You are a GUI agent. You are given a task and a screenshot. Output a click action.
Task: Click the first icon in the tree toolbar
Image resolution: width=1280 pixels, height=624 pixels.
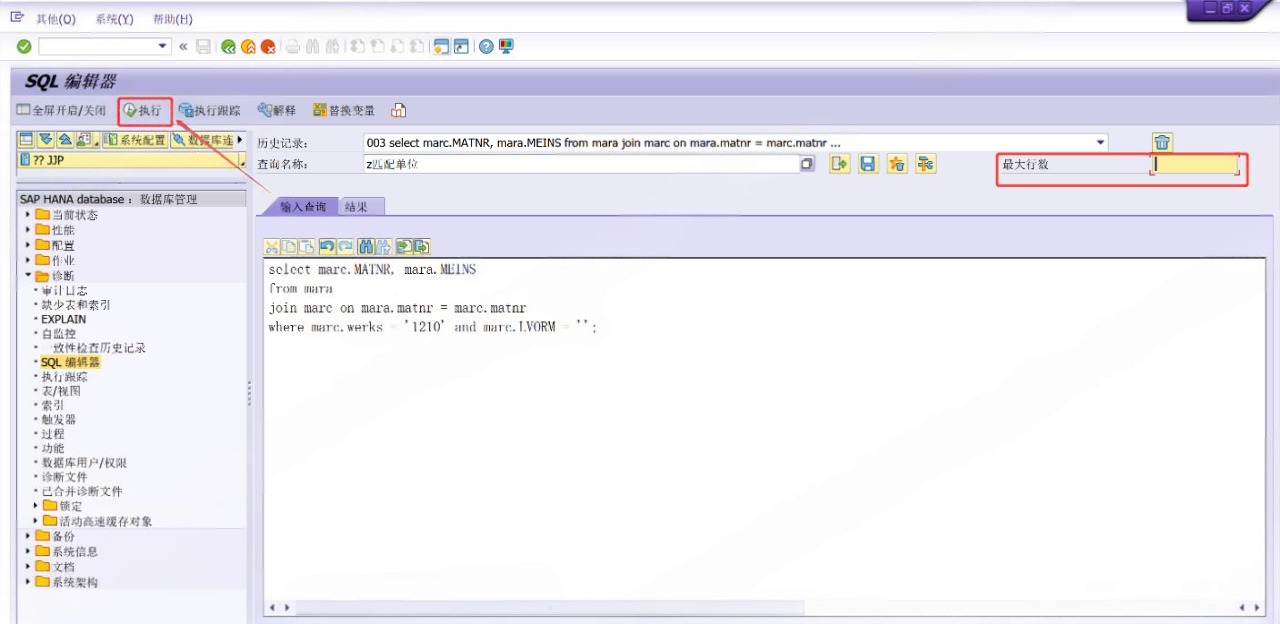click(x=26, y=140)
